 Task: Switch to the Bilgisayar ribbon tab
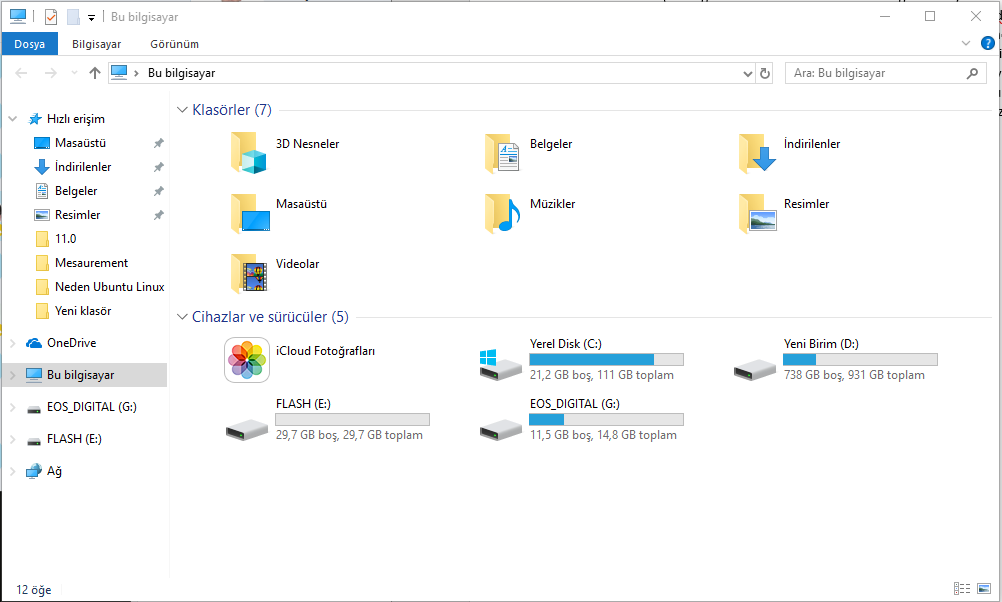[x=96, y=44]
